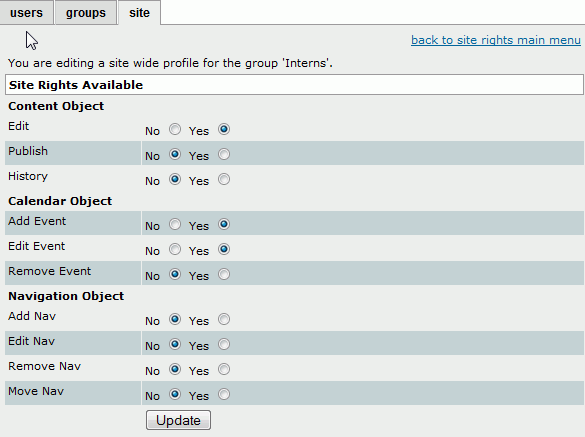This screenshot has width=585, height=437.
Task: Select the Yes option for Content Edit
Action: (x=224, y=129)
